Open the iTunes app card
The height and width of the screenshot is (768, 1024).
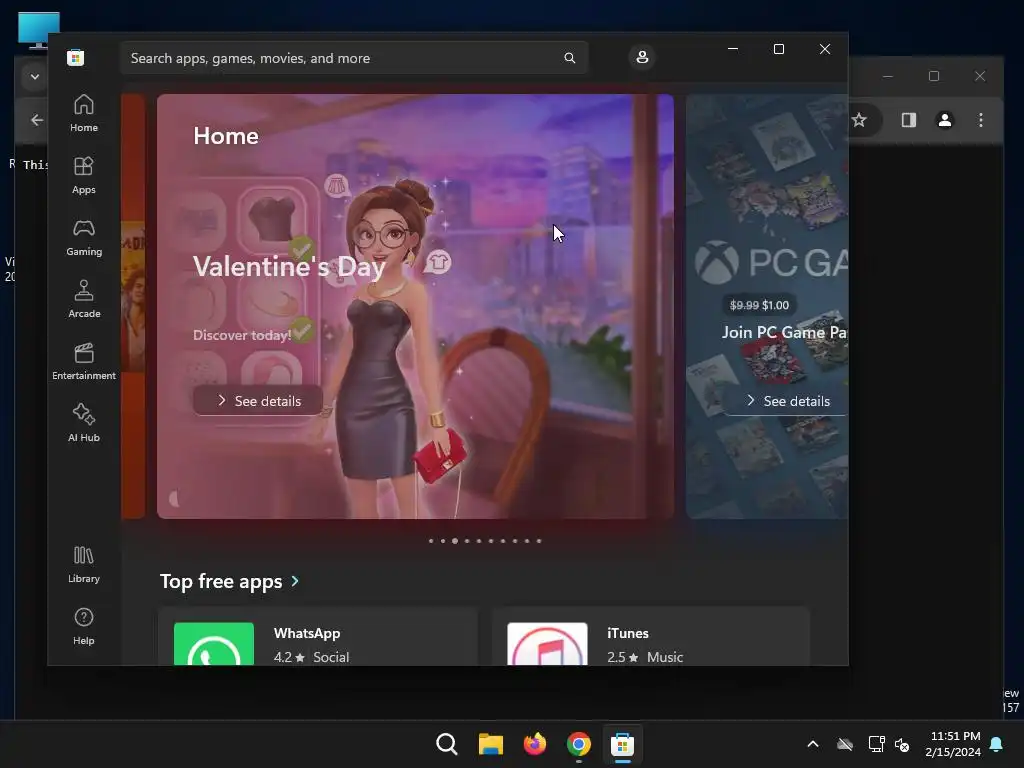coord(651,637)
